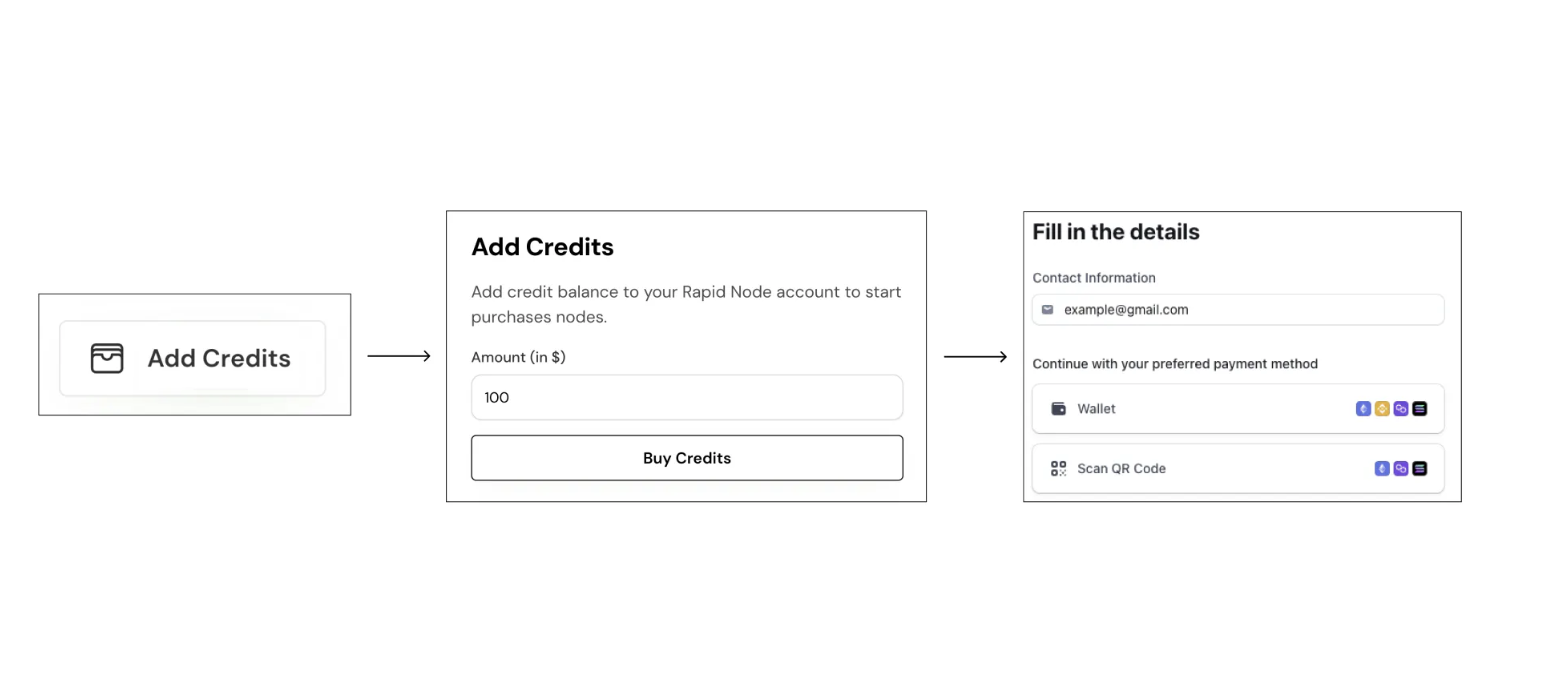Click the purple Polygon icon in Wallet row
This screenshot has width=1552, height=684.
(x=1401, y=409)
